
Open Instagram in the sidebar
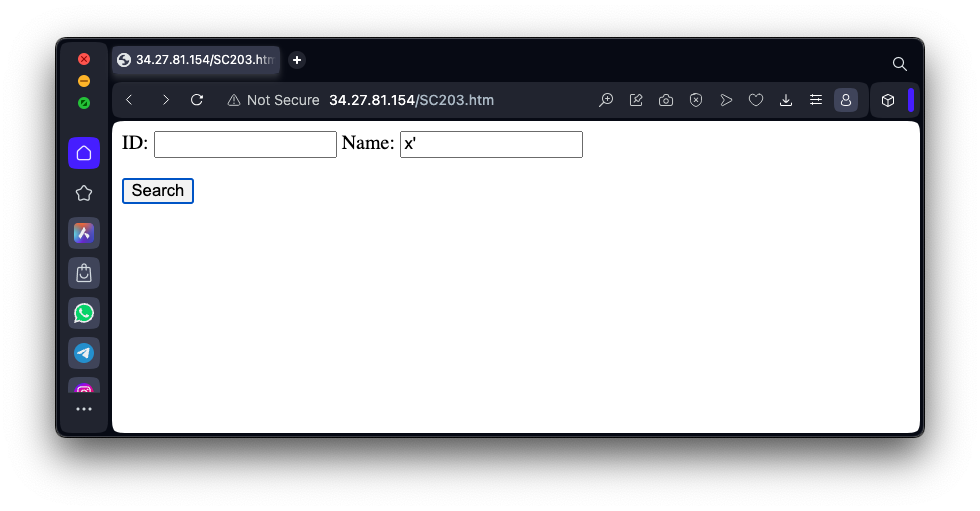(x=84, y=386)
